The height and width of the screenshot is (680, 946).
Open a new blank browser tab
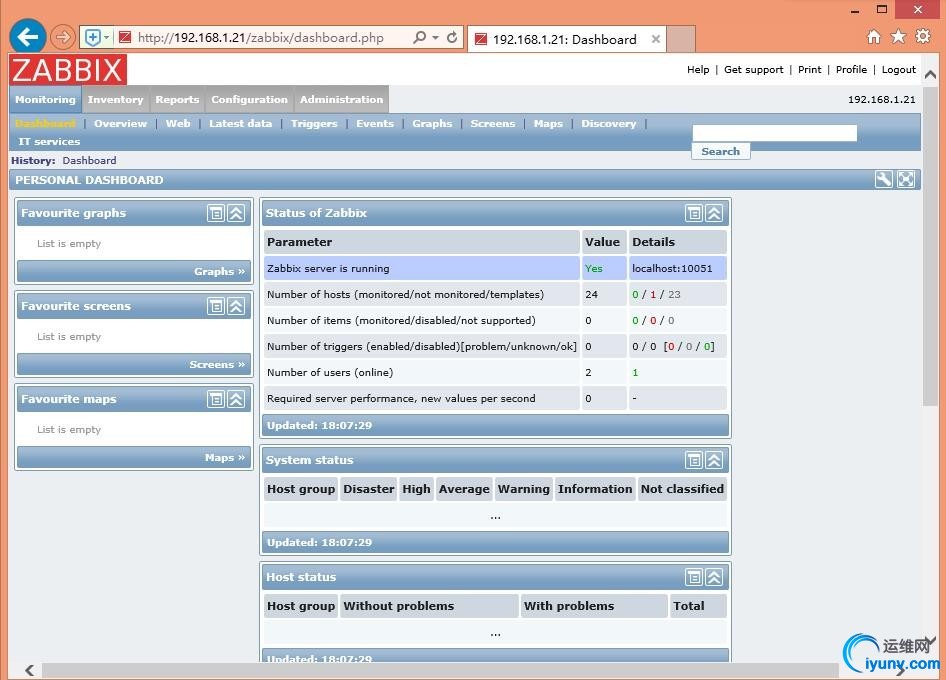click(681, 39)
